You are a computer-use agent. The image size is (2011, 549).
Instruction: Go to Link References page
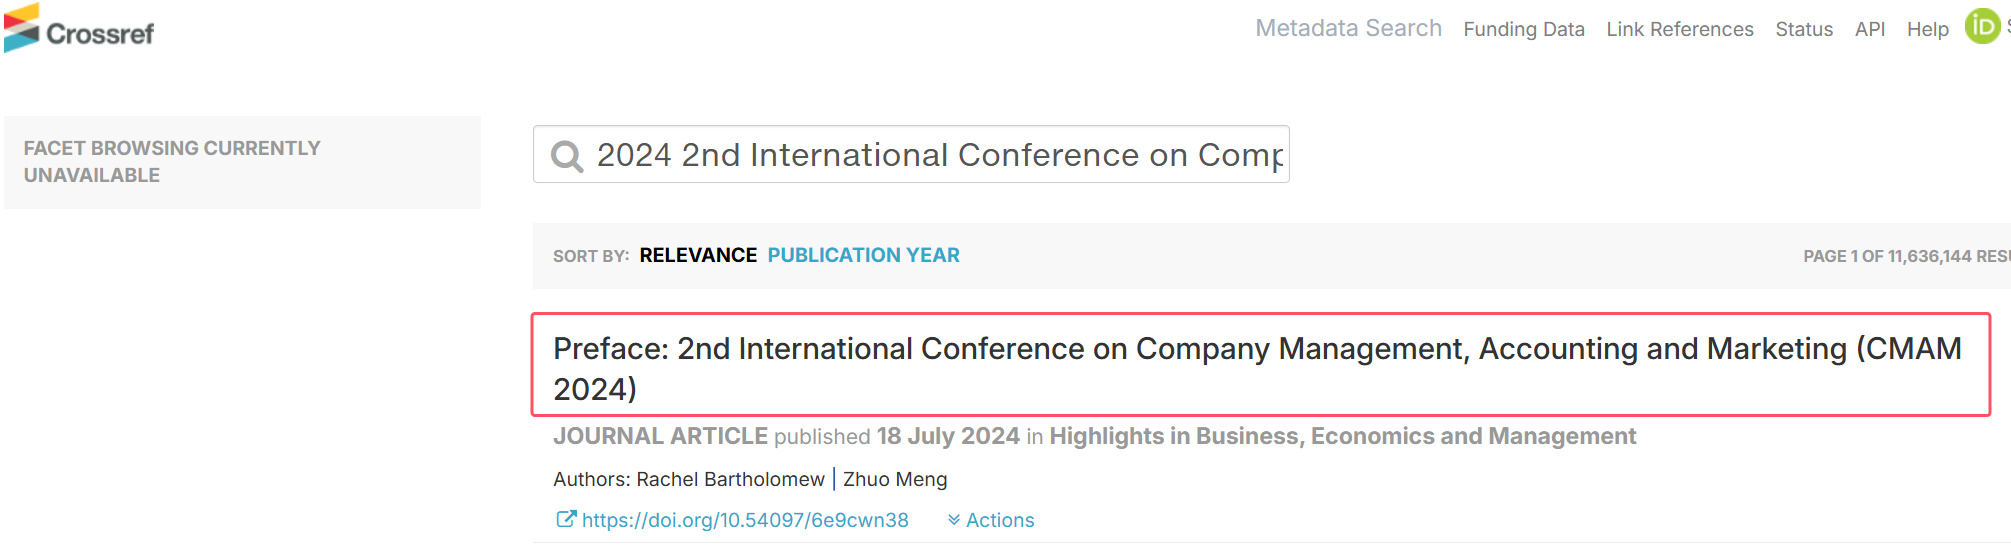click(1680, 29)
